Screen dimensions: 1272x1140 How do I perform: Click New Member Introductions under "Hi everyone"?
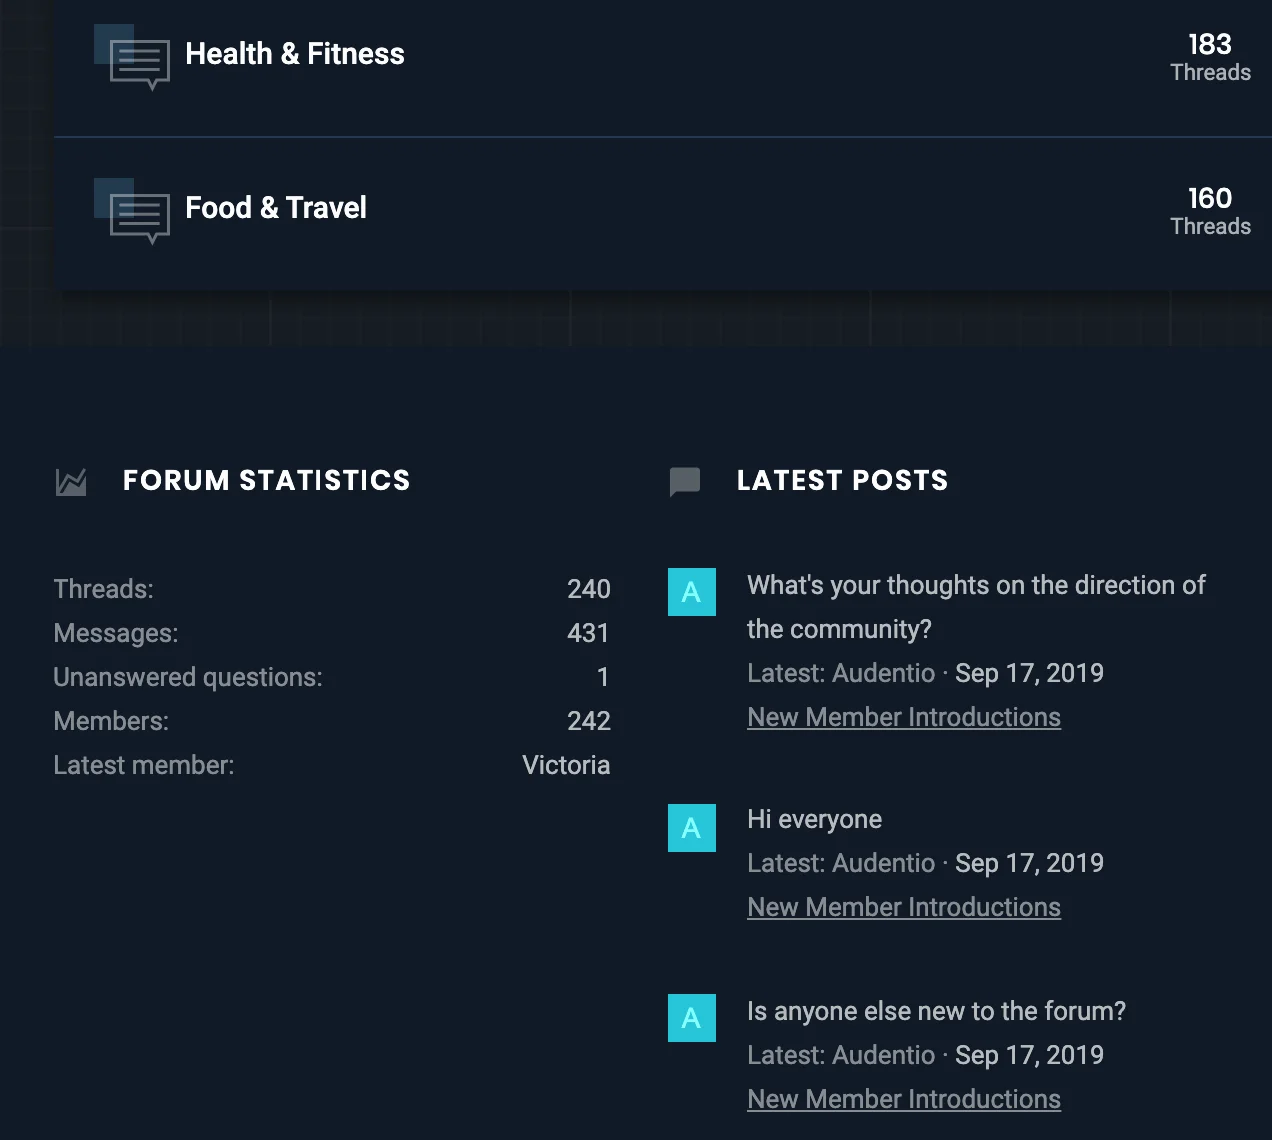[x=903, y=908]
